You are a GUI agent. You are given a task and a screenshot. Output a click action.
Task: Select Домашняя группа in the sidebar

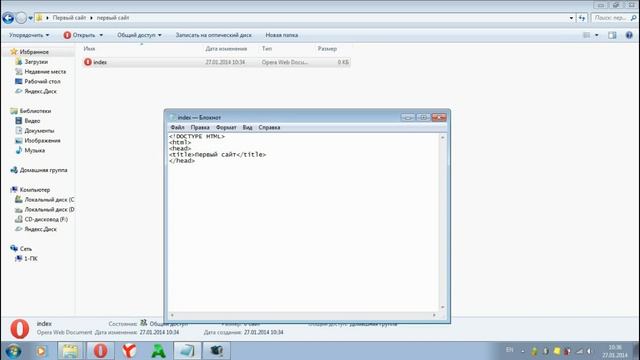coord(43,170)
